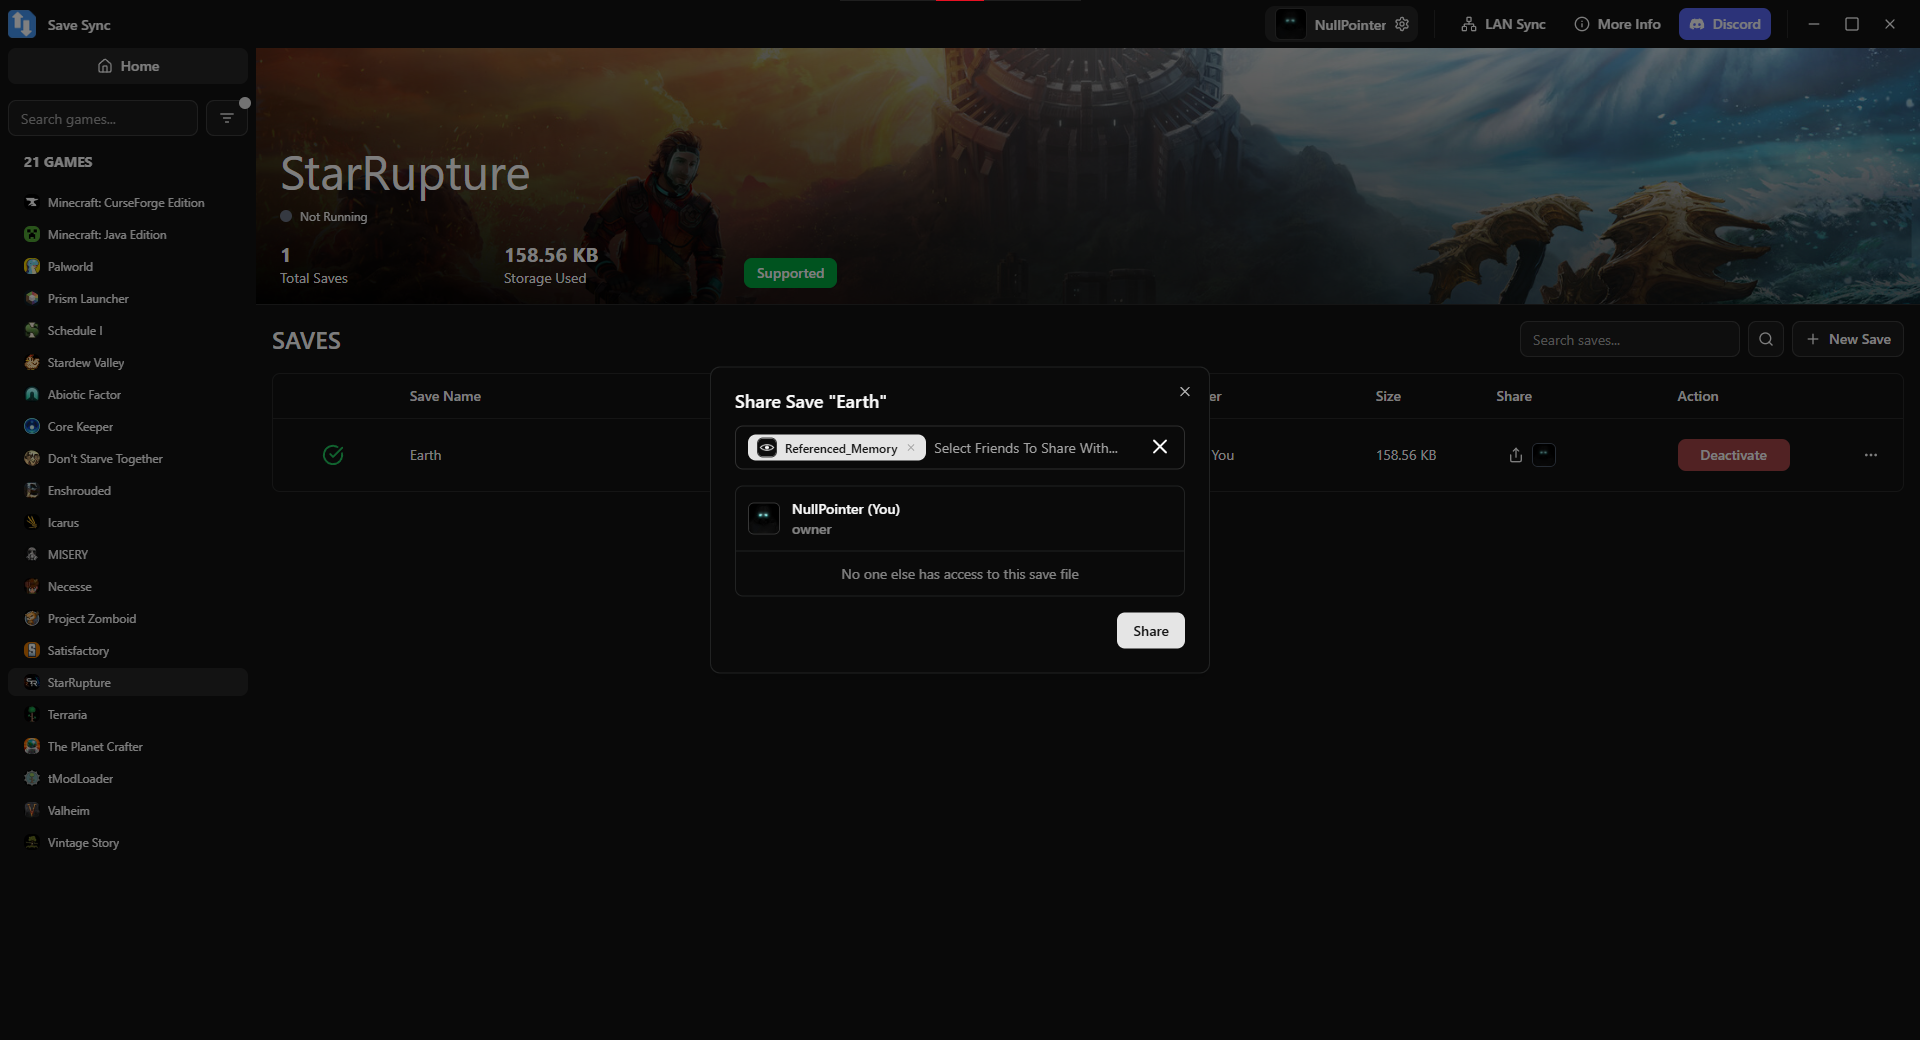Open Satisfactory game page
The image size is (1920, 1040).
point(128,651)
